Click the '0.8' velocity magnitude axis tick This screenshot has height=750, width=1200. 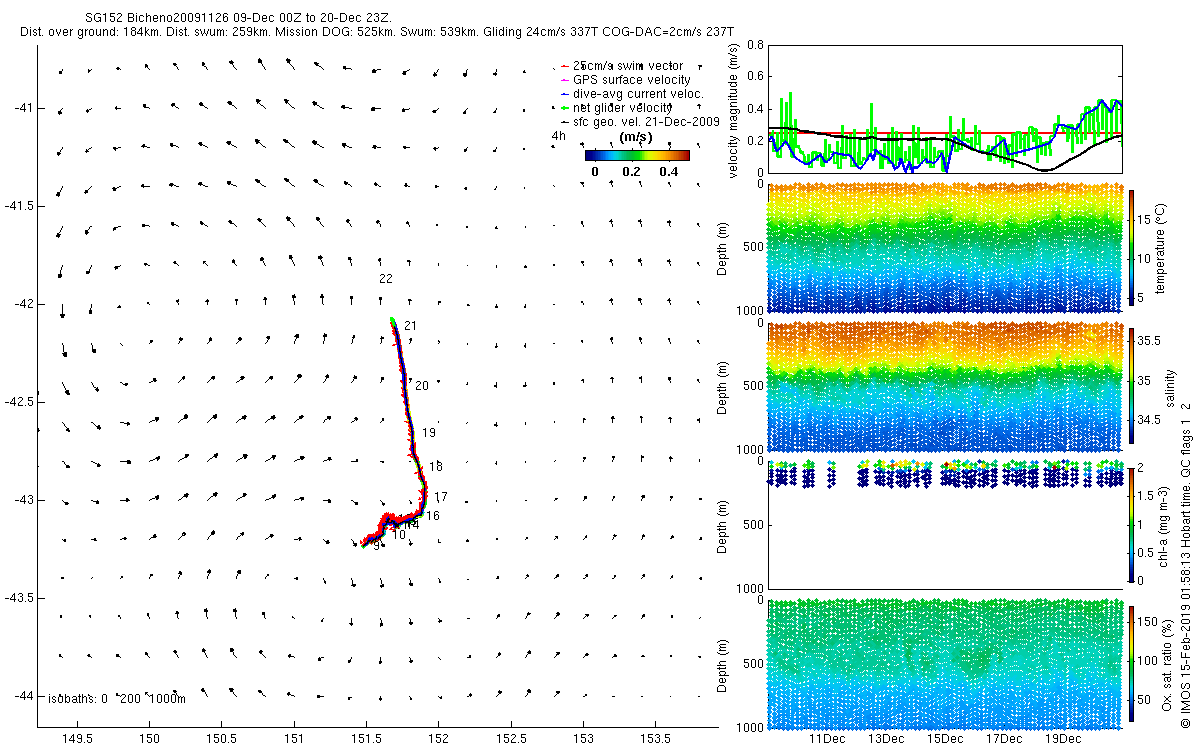click(755, 45)
